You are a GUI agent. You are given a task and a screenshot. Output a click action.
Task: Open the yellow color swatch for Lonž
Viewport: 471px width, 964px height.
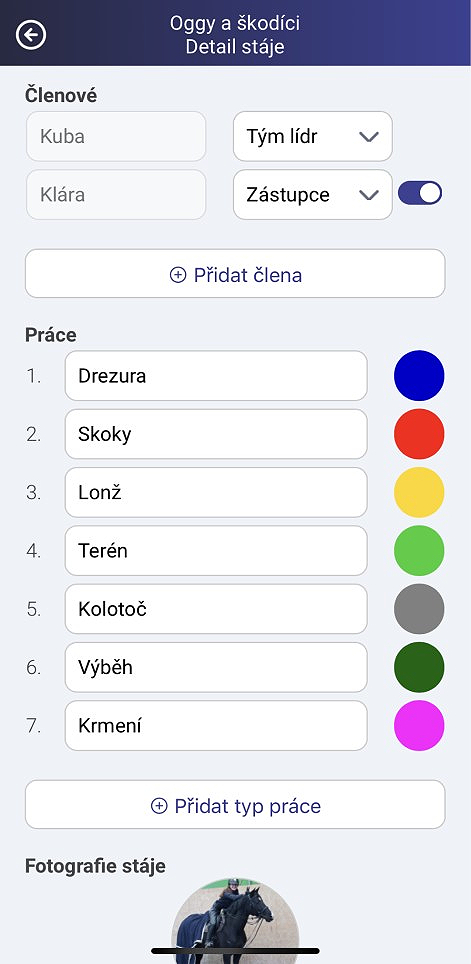click(x=419, y=492)
